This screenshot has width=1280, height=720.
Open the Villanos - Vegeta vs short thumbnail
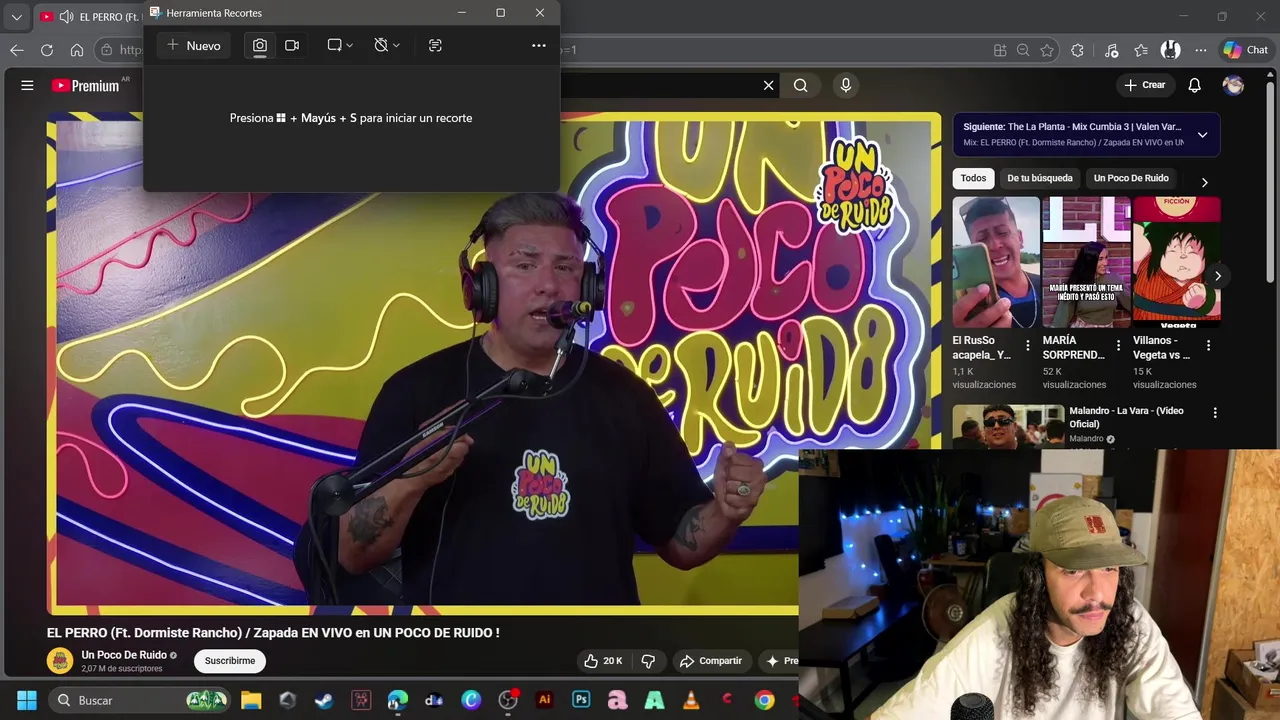pyautogui.click(x=1176, y=262)
